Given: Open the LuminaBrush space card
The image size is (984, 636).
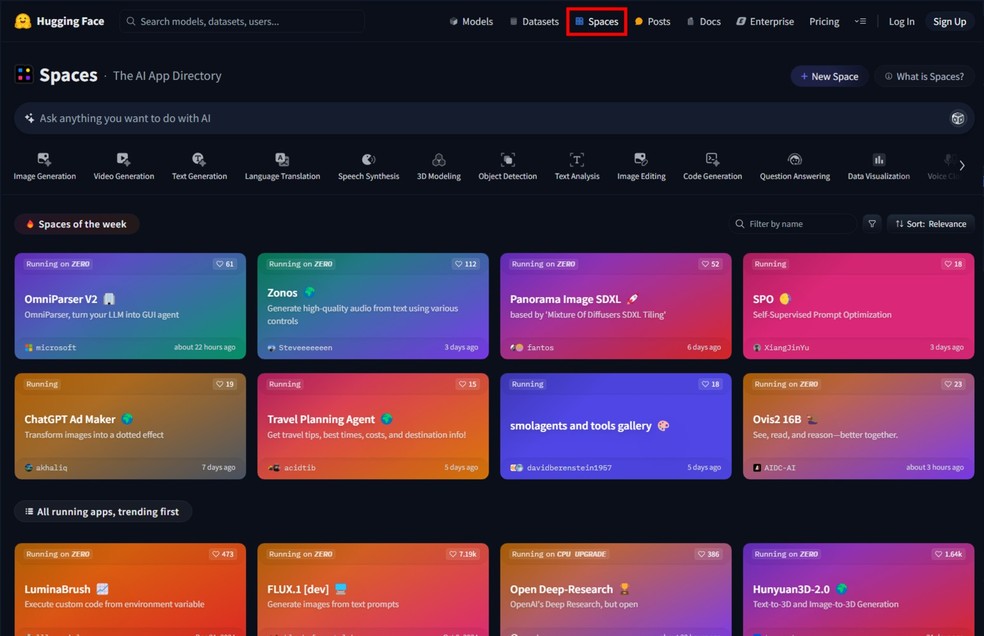Looking at the screenshot, I should (131, 590).
